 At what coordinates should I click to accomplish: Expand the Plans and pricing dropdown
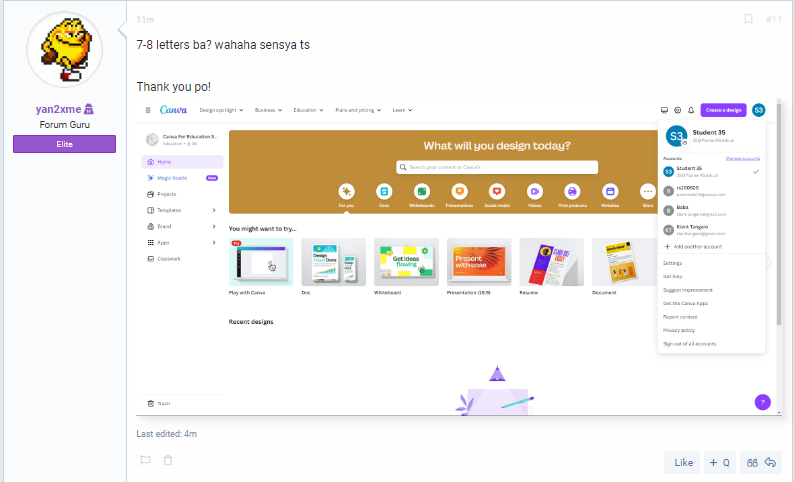[x=358, y=110]
